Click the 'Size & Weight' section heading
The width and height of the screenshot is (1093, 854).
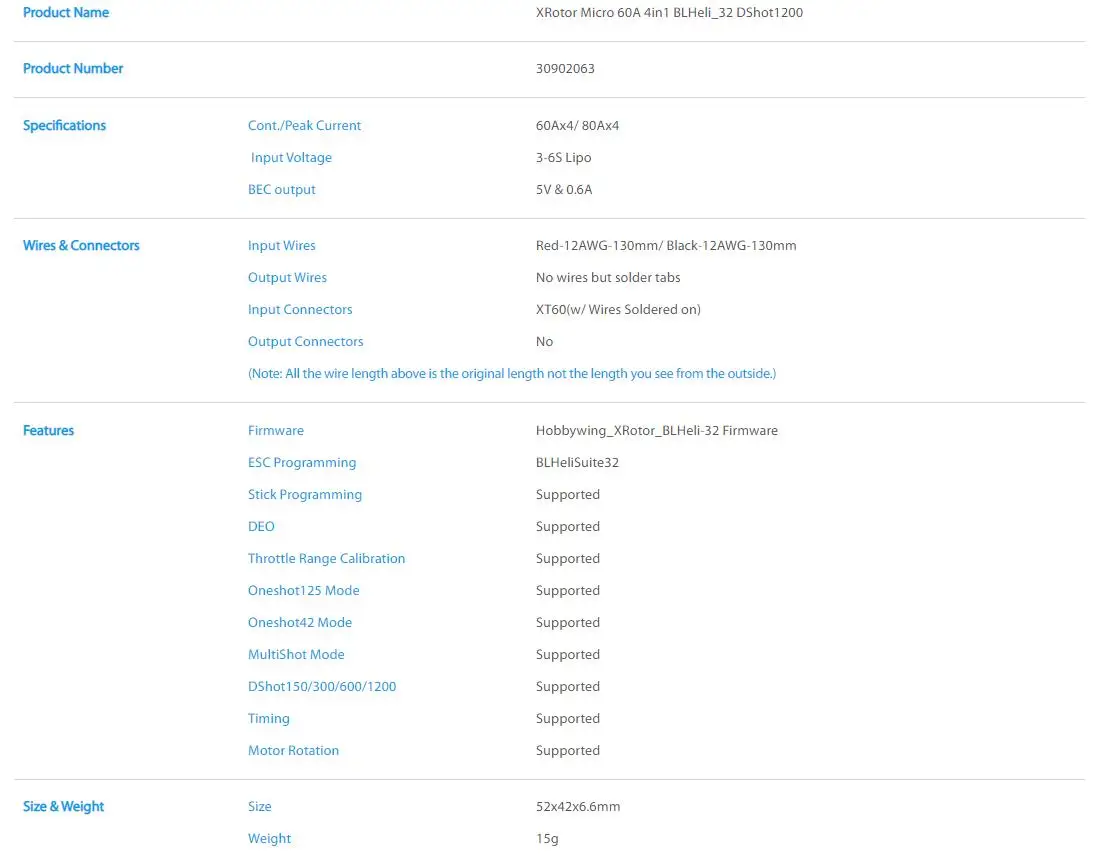[63, 807]
